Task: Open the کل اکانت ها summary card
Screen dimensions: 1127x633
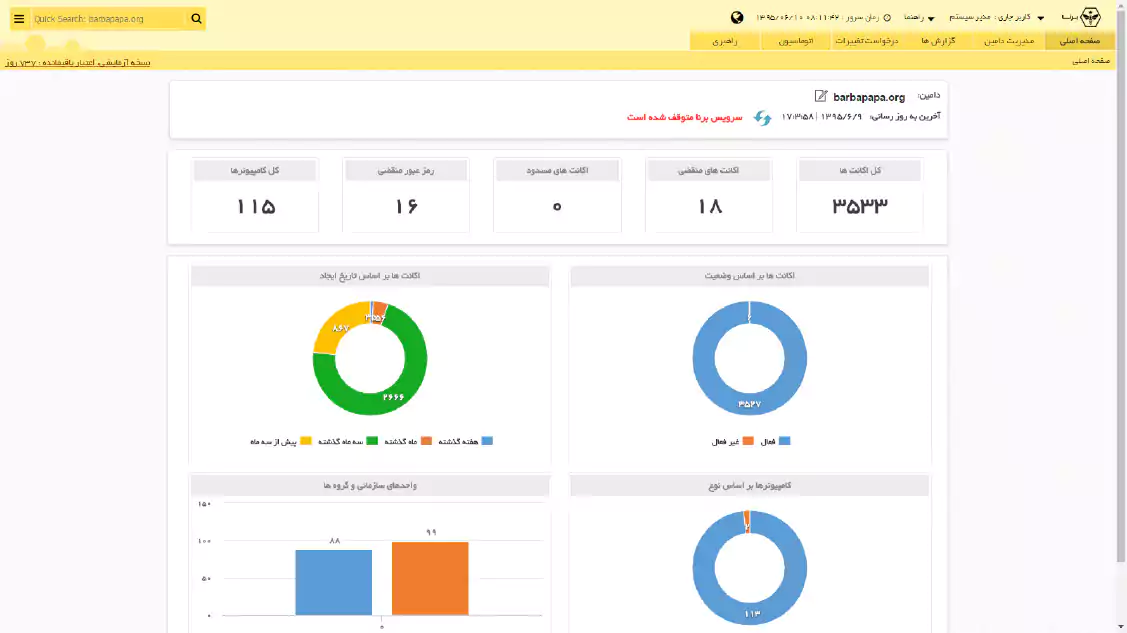Action: click(859, 195)
